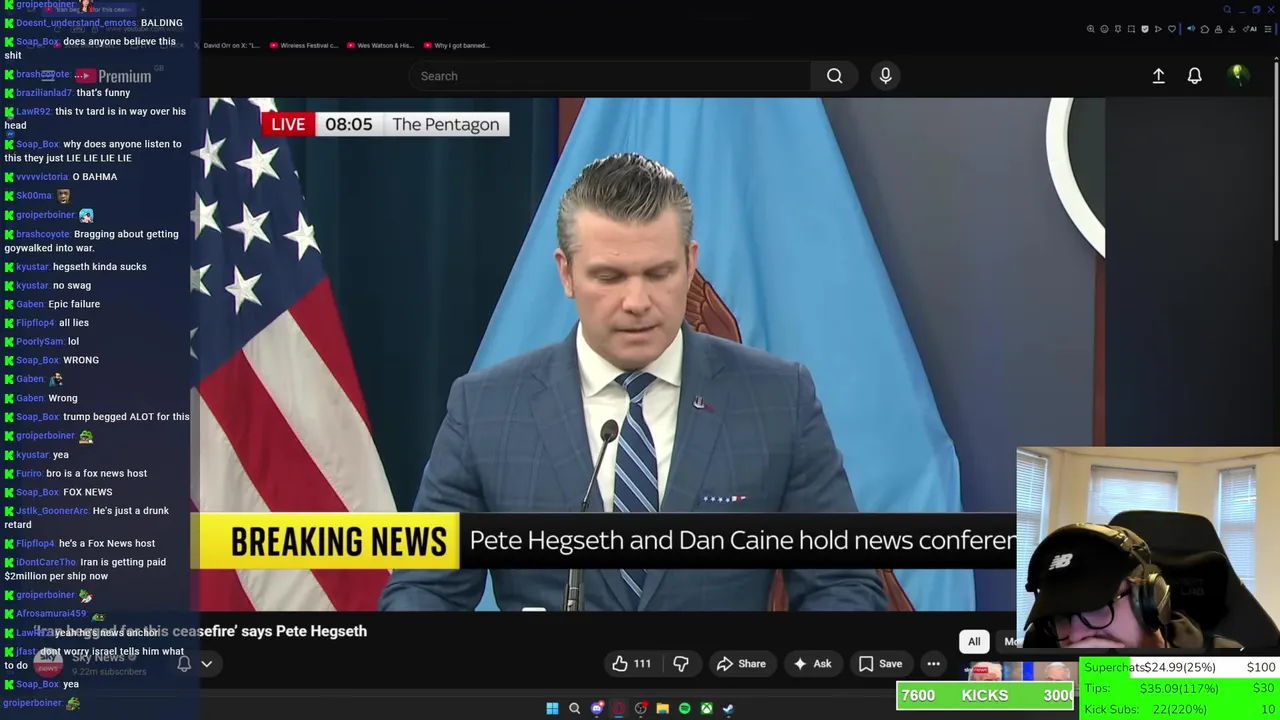This screenshot has height=720, width=1280.
Task: Open browser zoom magnifier toolbar icon
Action: pos(1091,29)
